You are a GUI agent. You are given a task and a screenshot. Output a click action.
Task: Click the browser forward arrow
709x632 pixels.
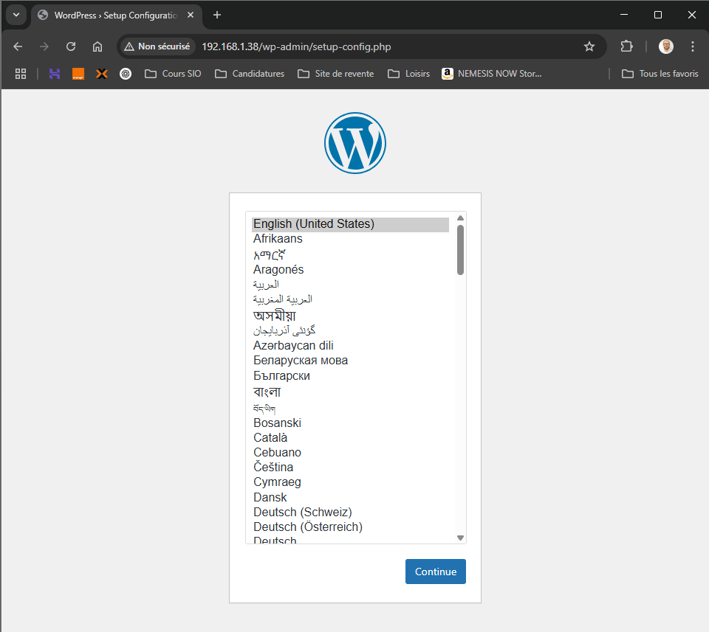[x=44, y=47]
